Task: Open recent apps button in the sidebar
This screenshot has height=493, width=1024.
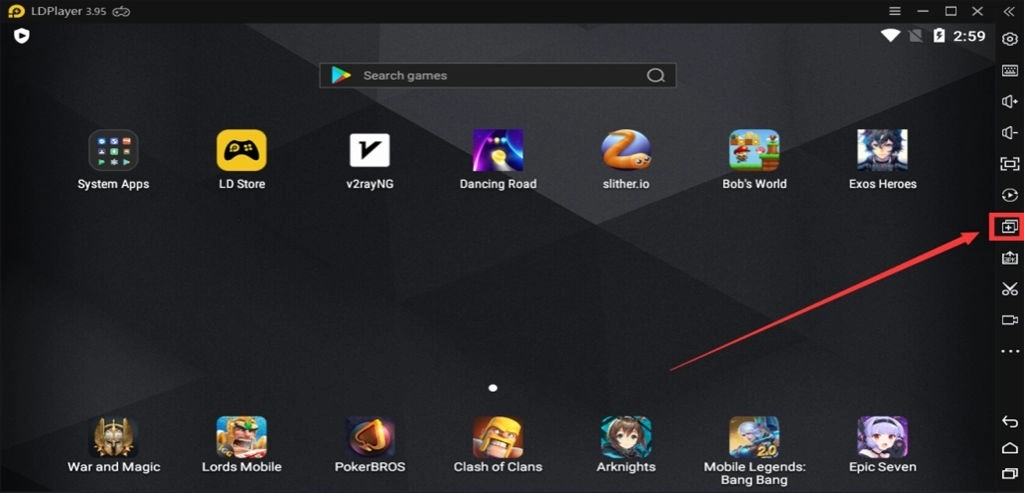Action: point(1010,473)
